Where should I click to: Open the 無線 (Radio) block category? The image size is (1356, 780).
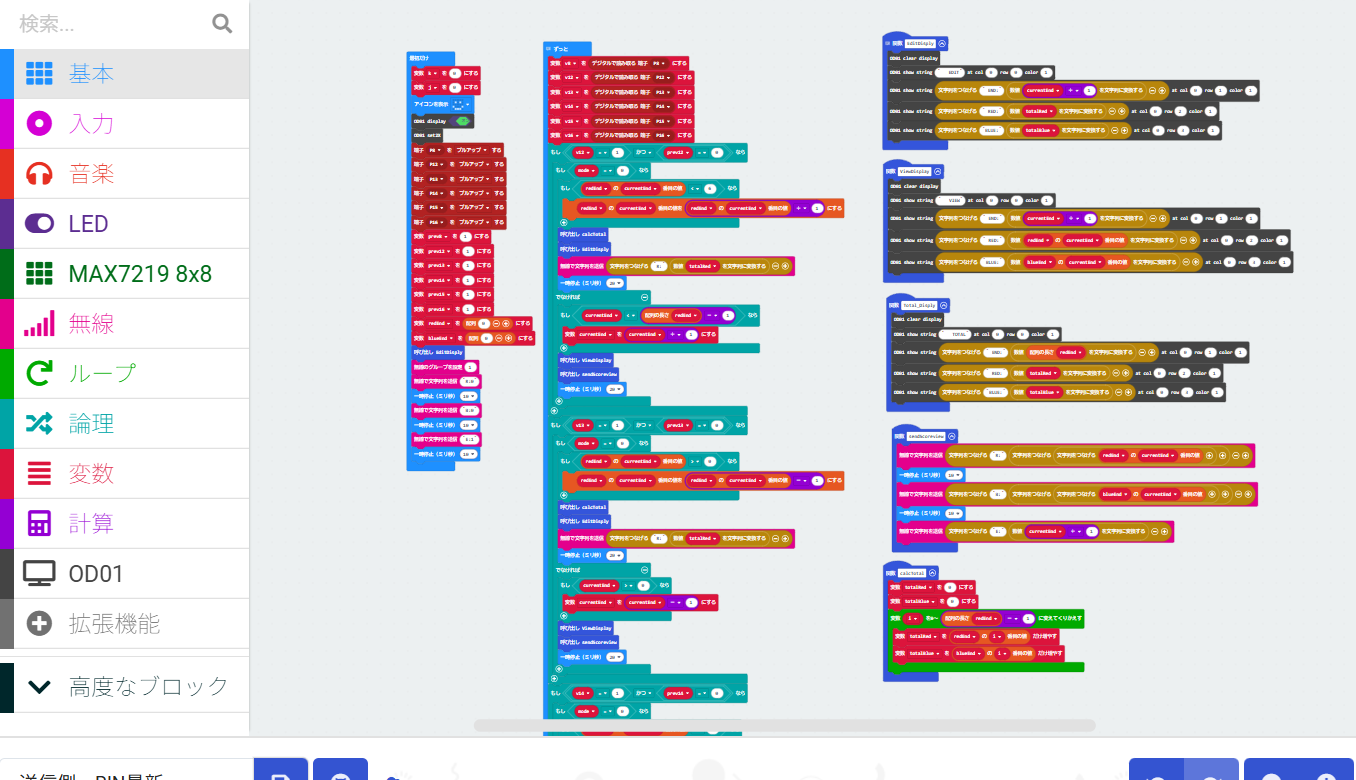click(x=91, y=324)
